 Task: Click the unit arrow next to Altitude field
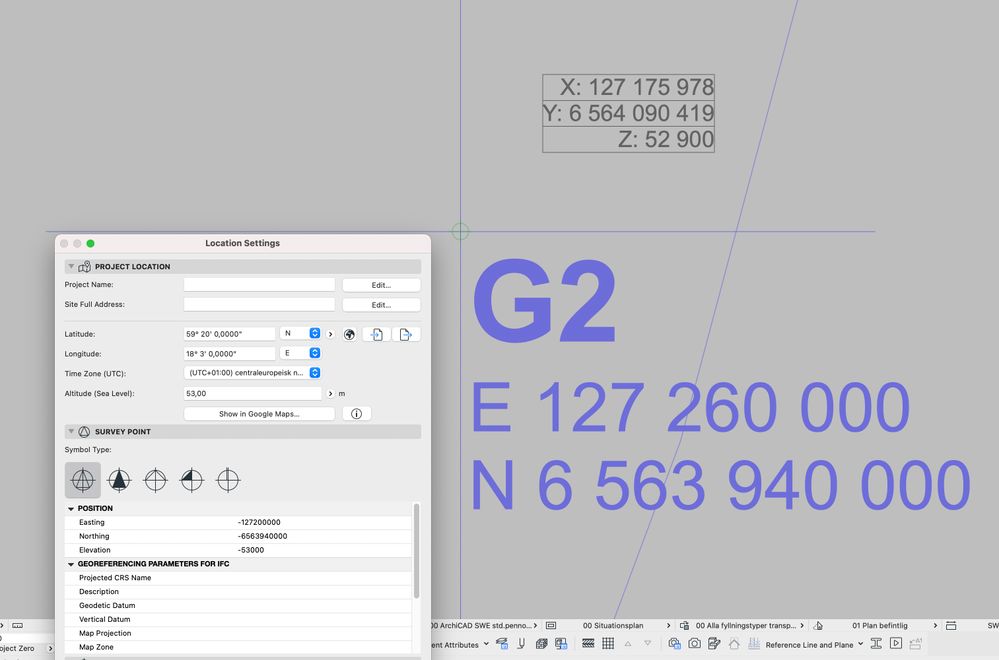coord(330,394)
